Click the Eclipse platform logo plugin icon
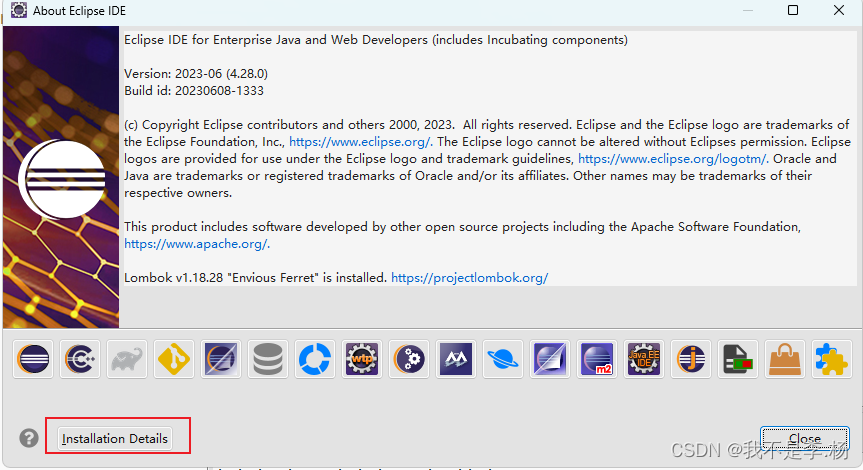This screenshot has width=863, height=470. click(x=33, y=359)
